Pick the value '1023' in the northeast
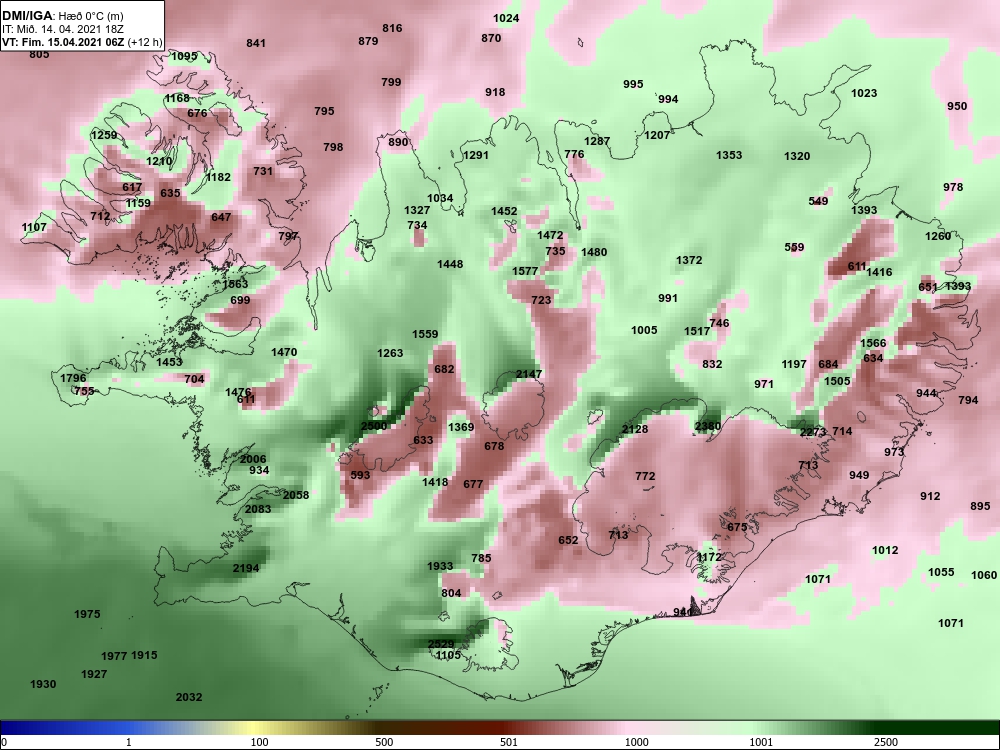Image resolution: width=1000 pixels, height=750 pixels. pyautogui.click(x=864, y=93)
